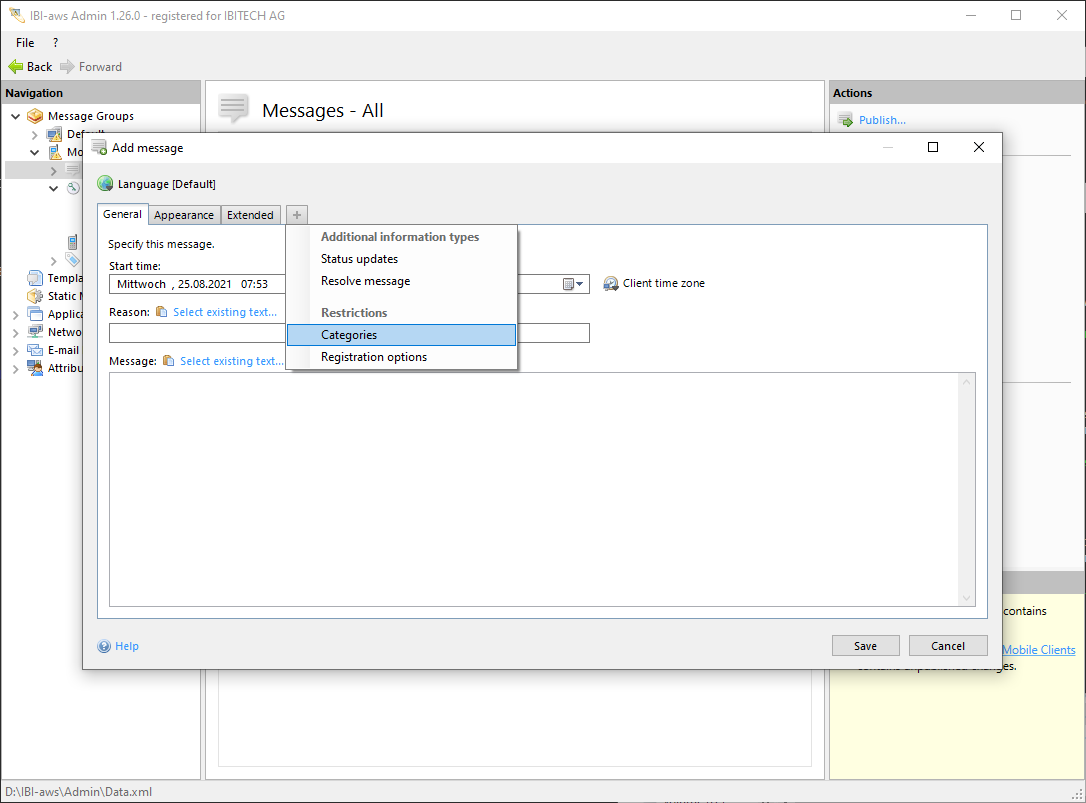Click the Message Groups icon in Navigation
This screenshot has width=1086, height=803.
[35, 116]
